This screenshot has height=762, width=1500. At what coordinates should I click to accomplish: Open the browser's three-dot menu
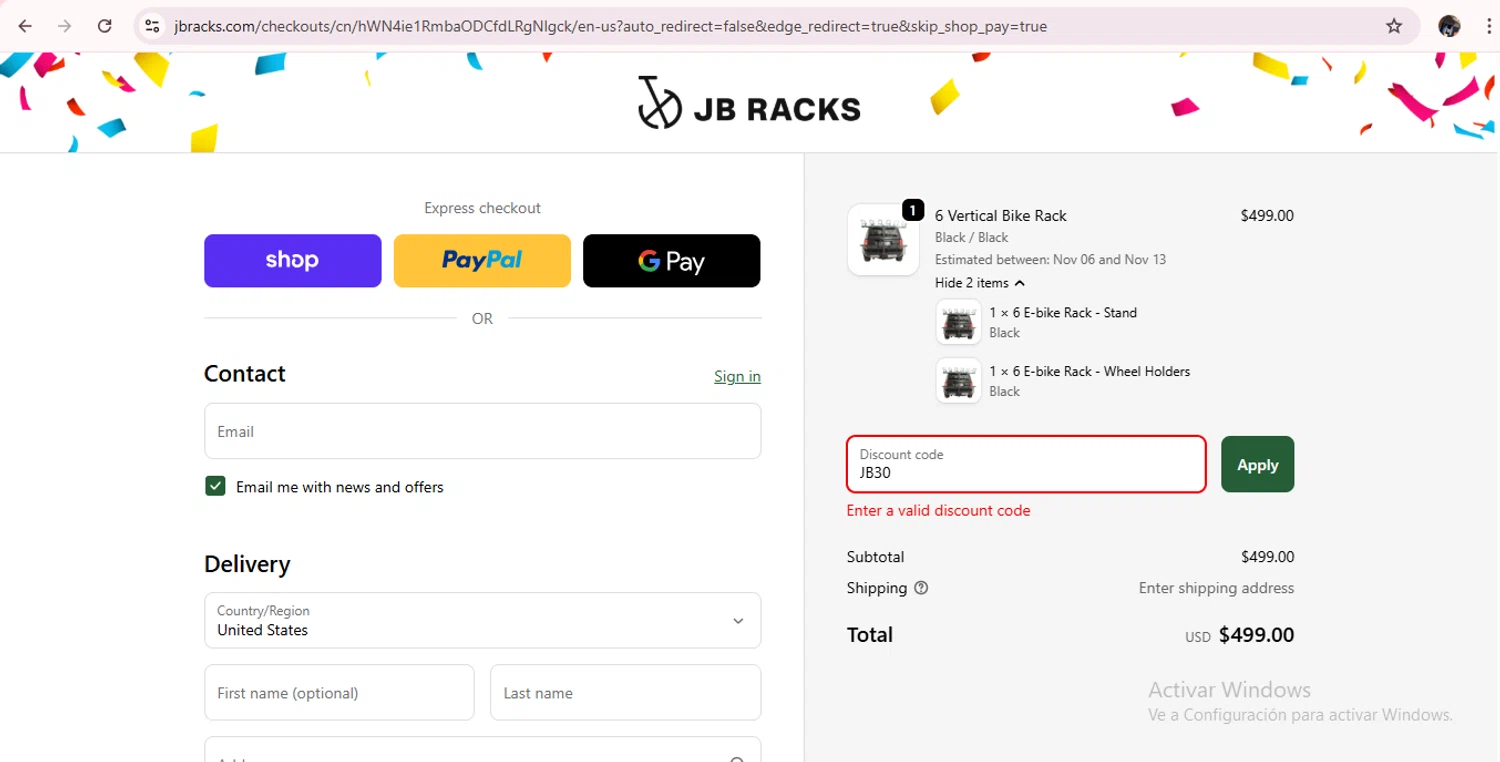click(x=1489, y=26)
